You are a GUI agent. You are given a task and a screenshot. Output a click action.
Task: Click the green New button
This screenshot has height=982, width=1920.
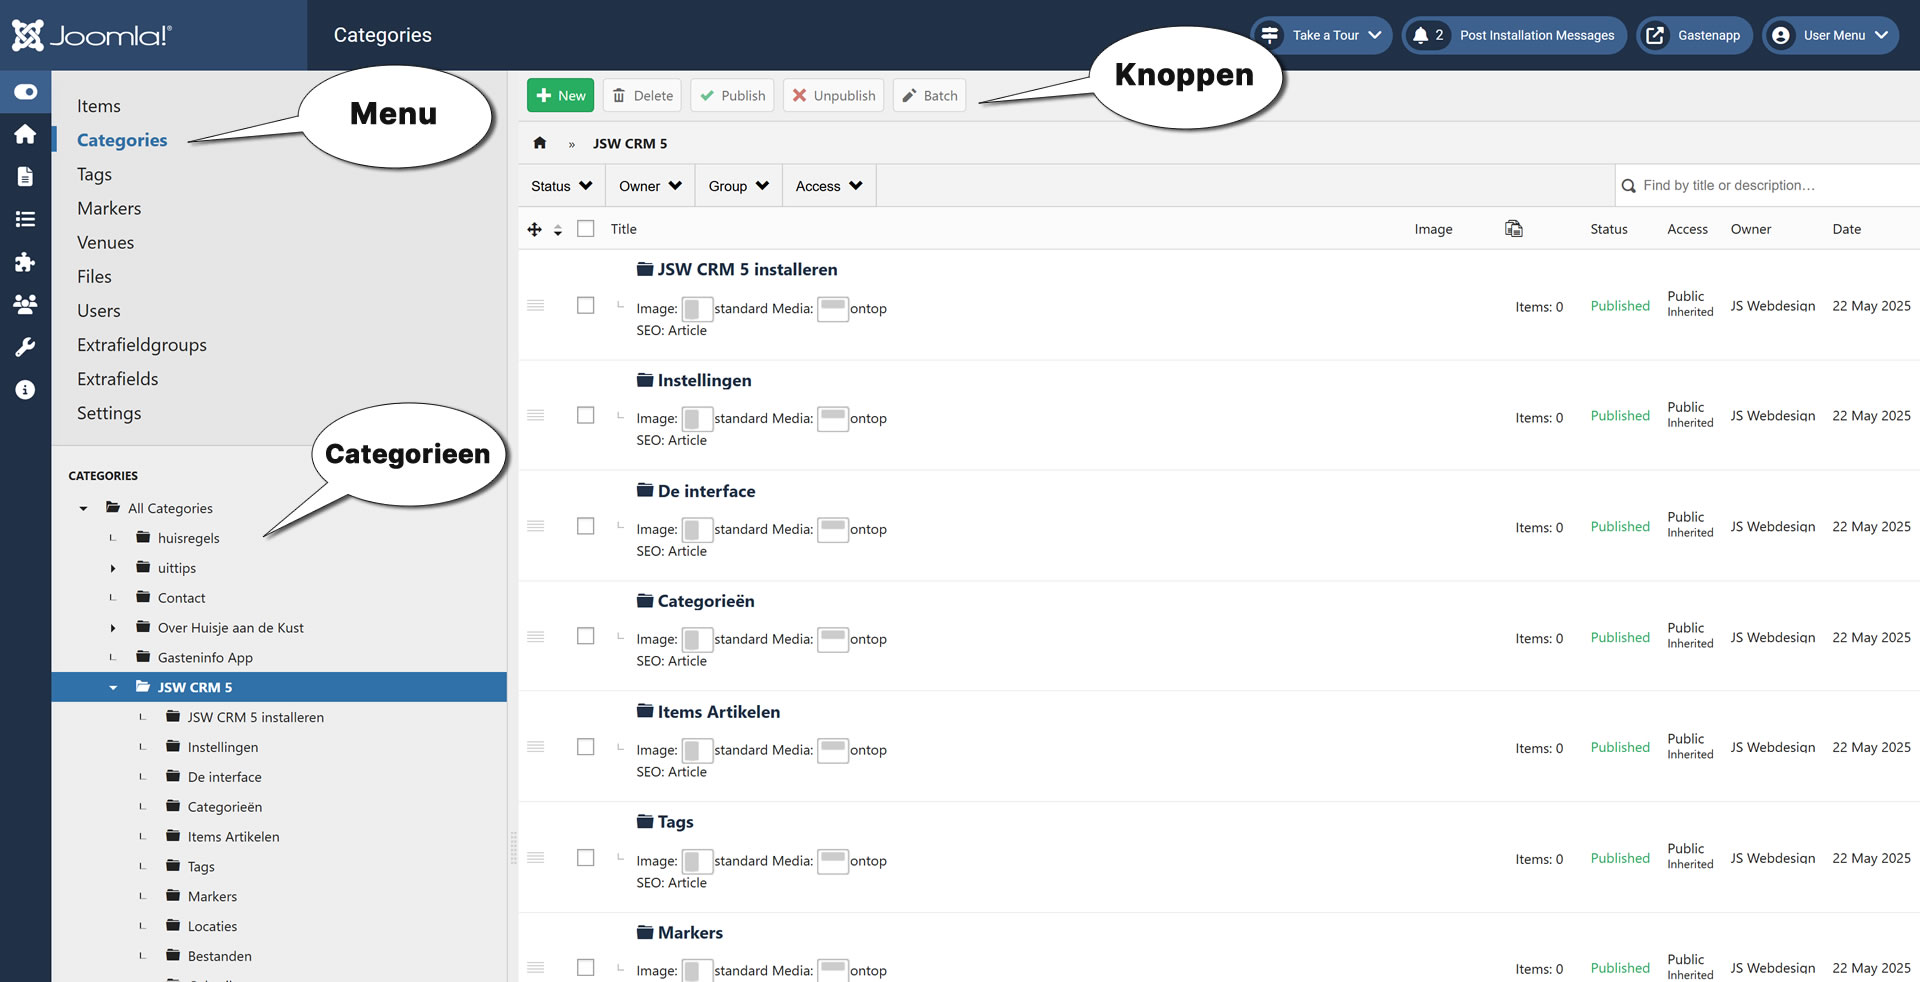(560, 96)
